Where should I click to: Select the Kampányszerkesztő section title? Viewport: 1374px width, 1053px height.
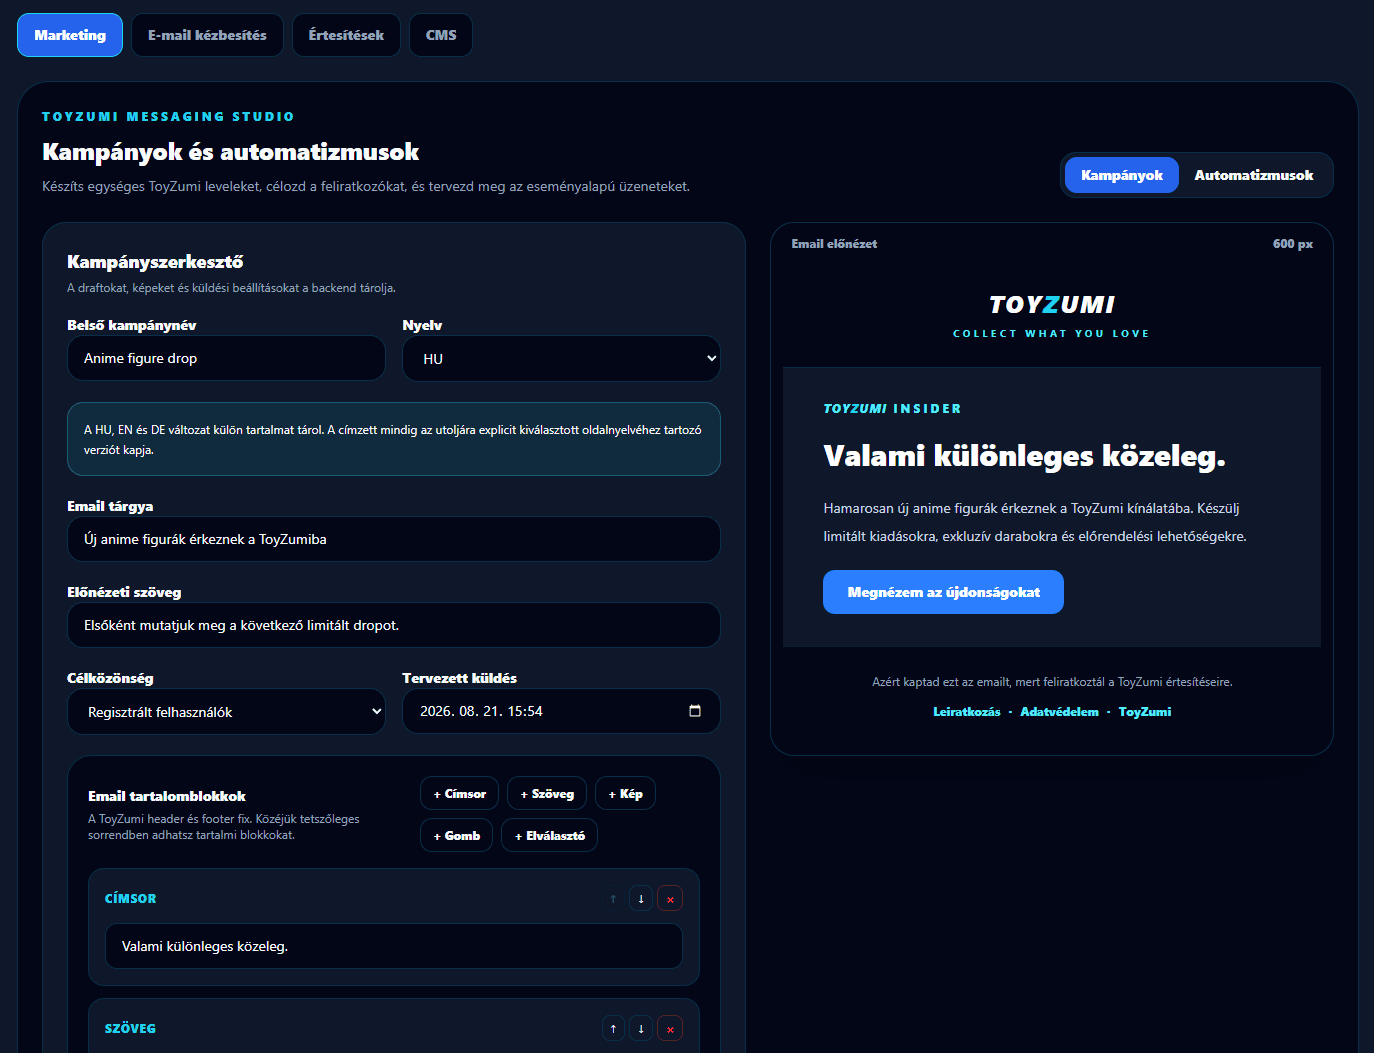(155, 262)
